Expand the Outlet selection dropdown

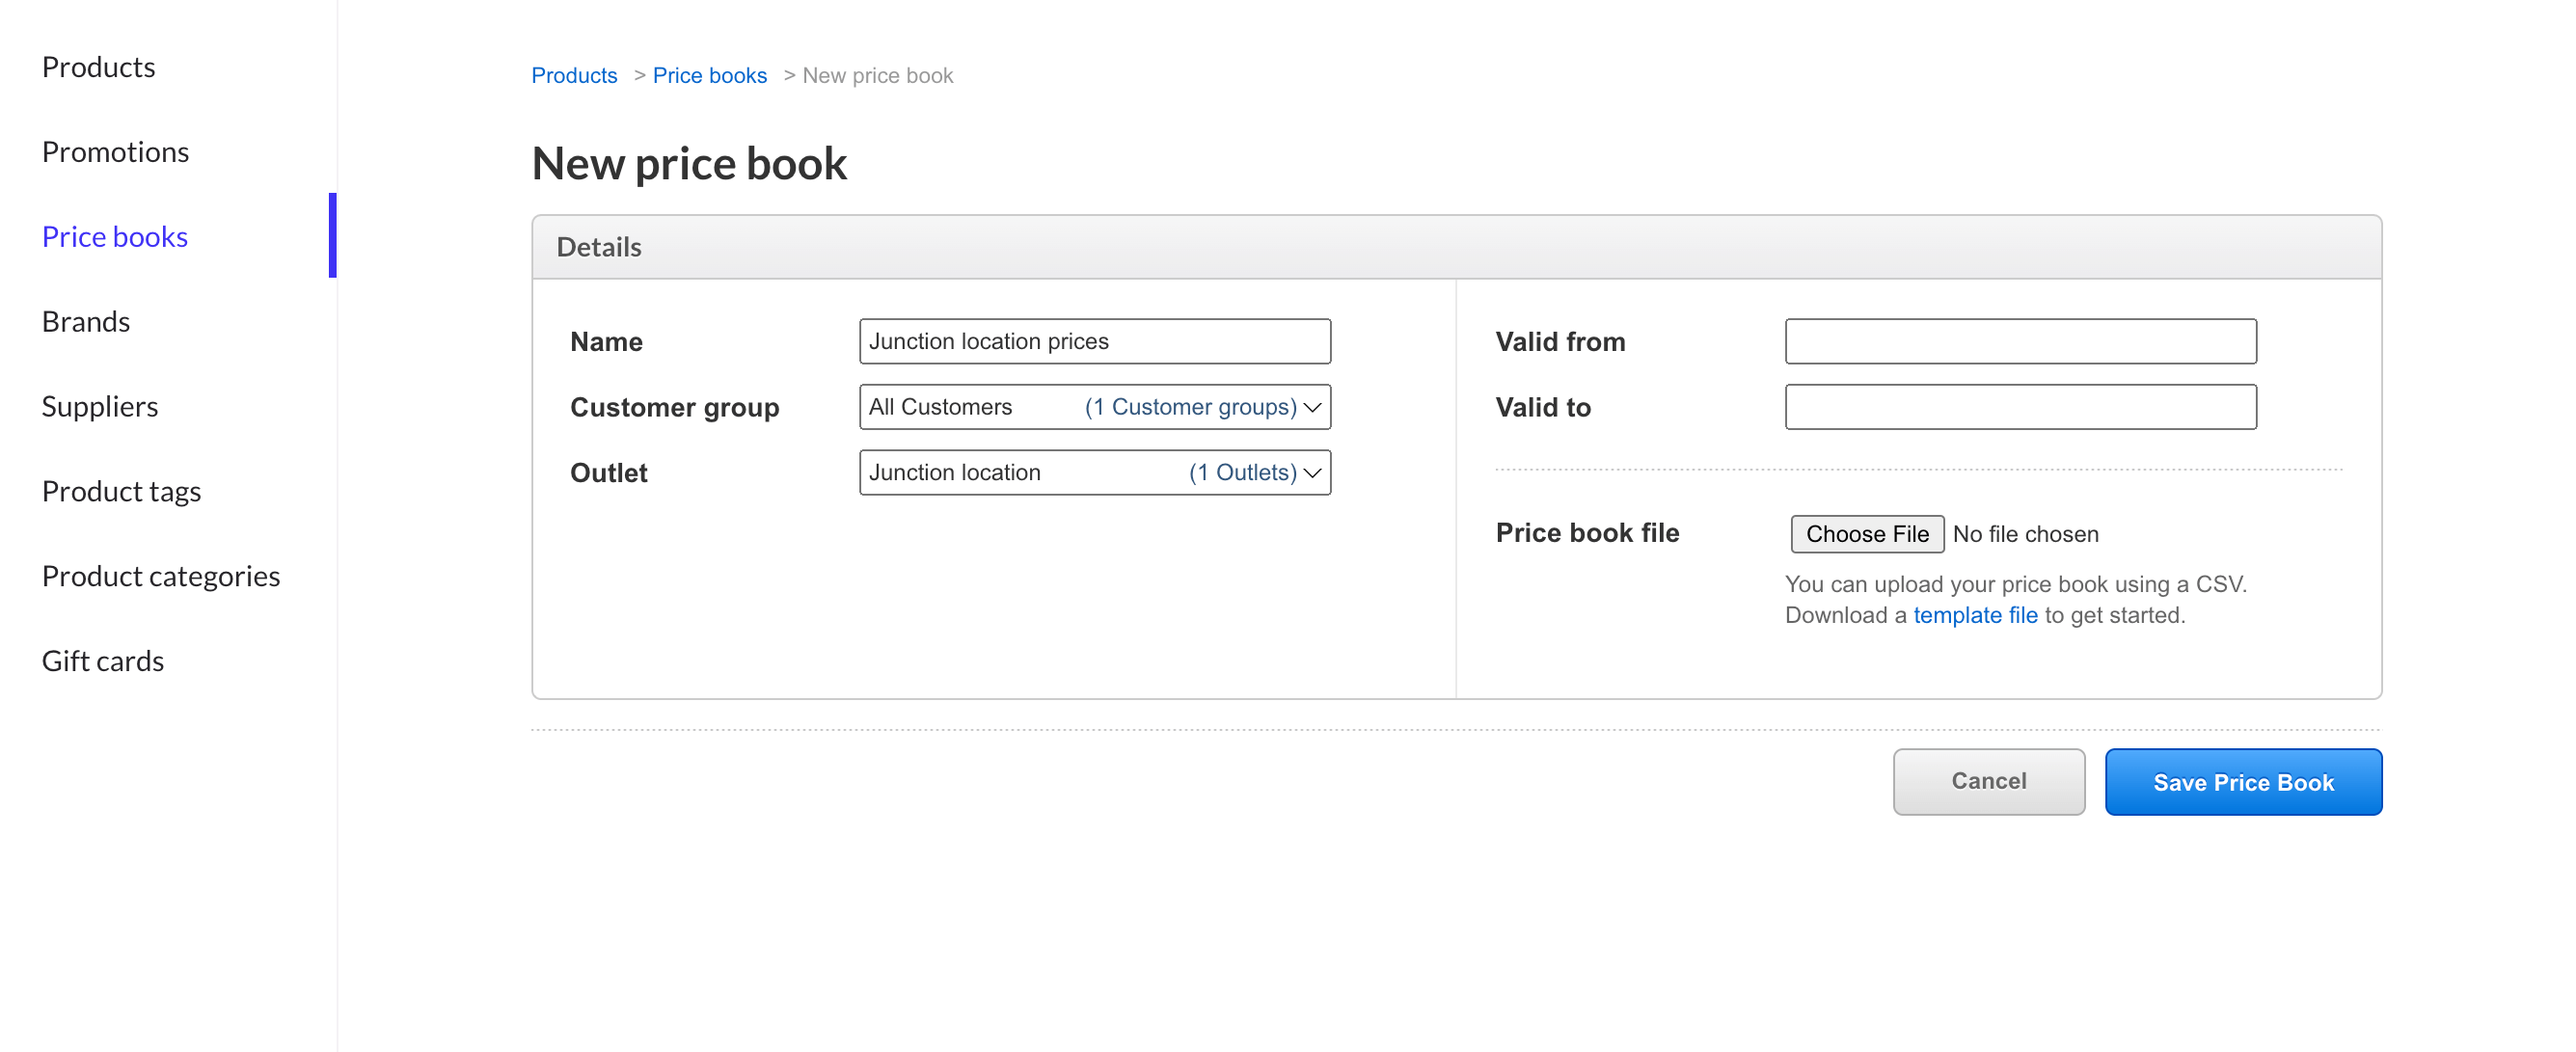pyautogui.click(x=1094, y=472)
